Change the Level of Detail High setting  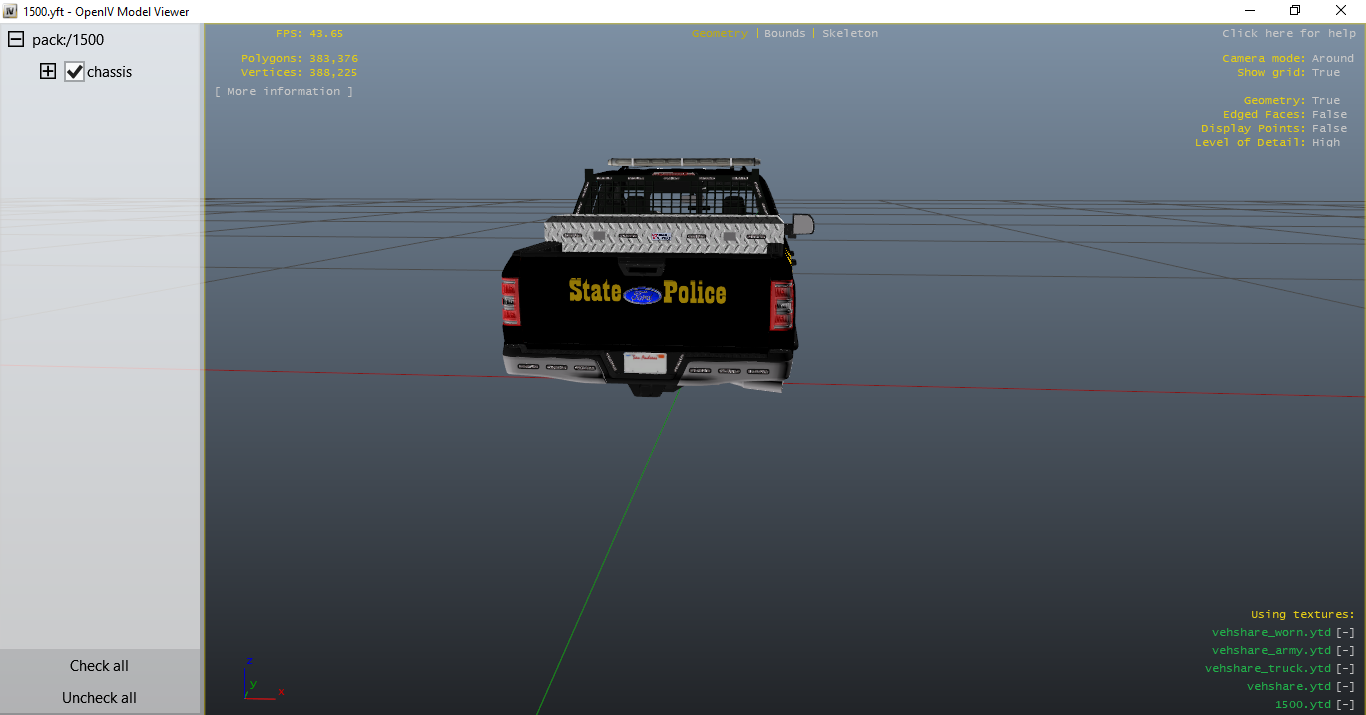pyautogui.click(x=1326, y=143)
